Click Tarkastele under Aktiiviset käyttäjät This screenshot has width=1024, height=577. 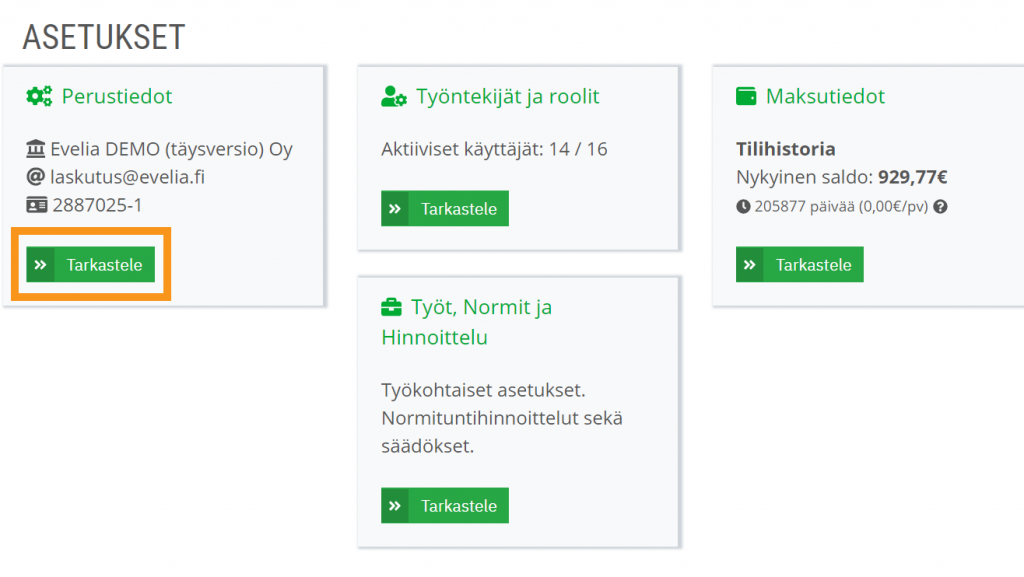point(445,208)
